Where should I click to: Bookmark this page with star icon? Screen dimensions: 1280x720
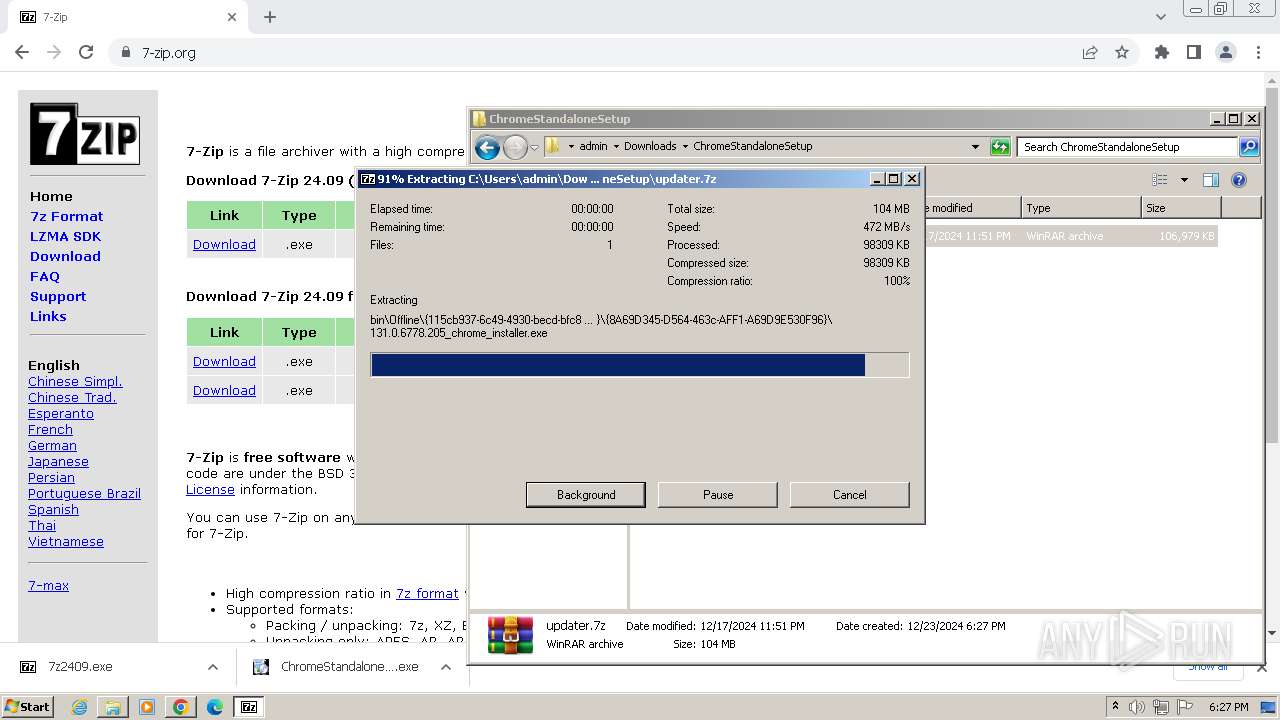[x=1122, y=53]
